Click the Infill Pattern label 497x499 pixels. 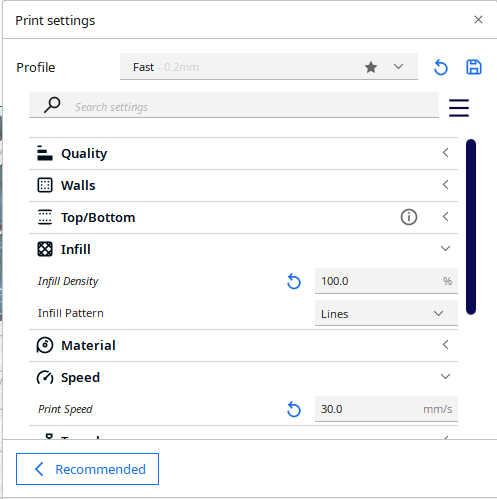tap(71, 313)
